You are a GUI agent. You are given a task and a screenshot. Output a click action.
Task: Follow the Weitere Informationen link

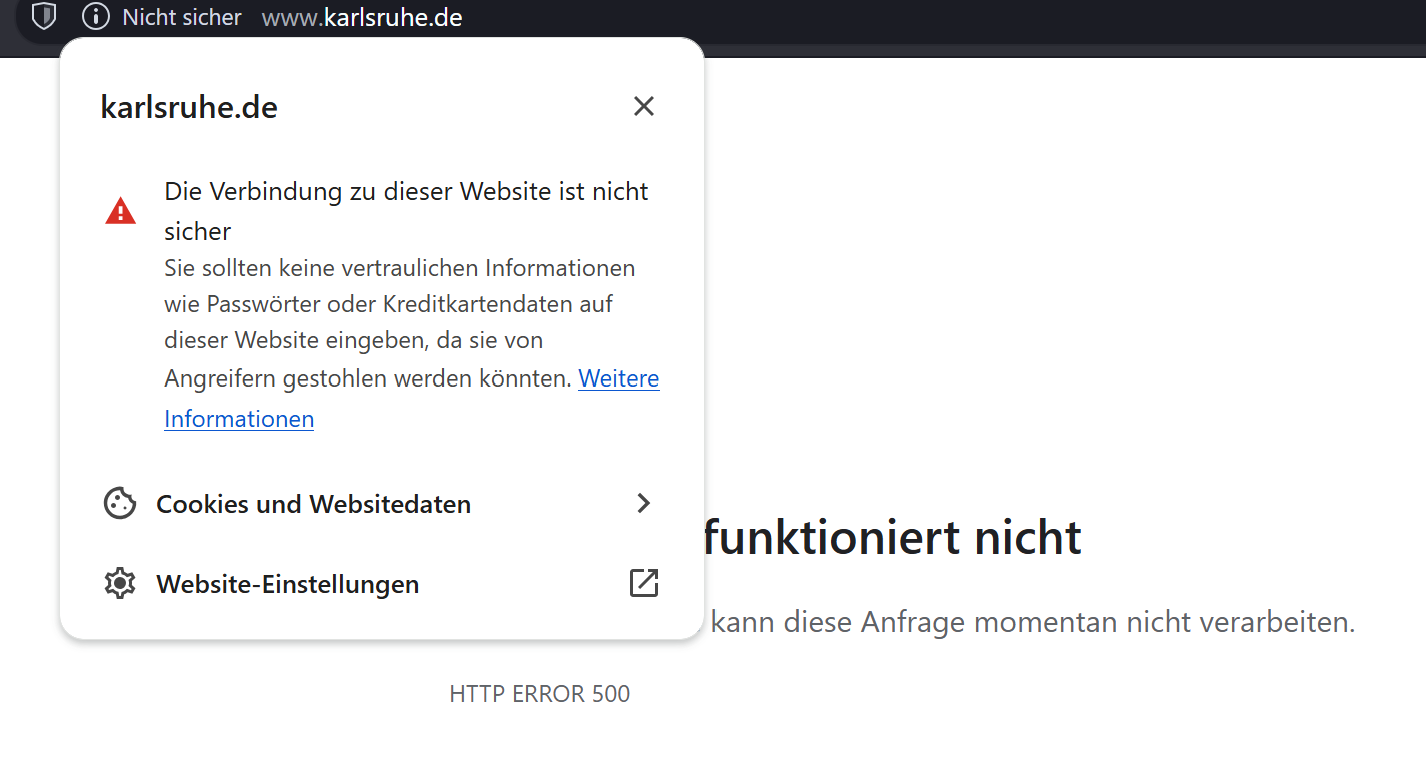point(618,379)
